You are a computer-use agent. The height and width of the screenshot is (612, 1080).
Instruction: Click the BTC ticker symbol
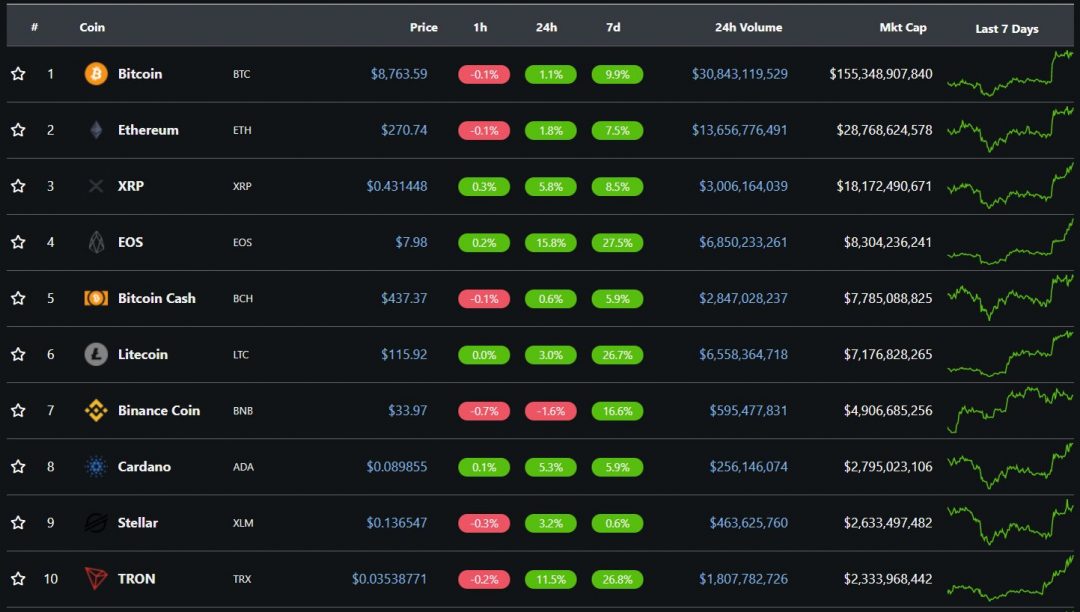[x=242, y=74]
